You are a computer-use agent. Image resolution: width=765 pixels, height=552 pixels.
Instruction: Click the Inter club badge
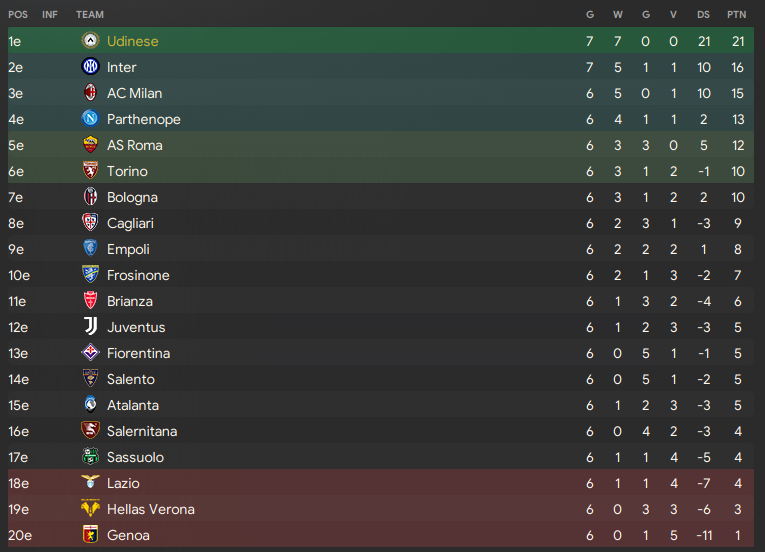90,66
